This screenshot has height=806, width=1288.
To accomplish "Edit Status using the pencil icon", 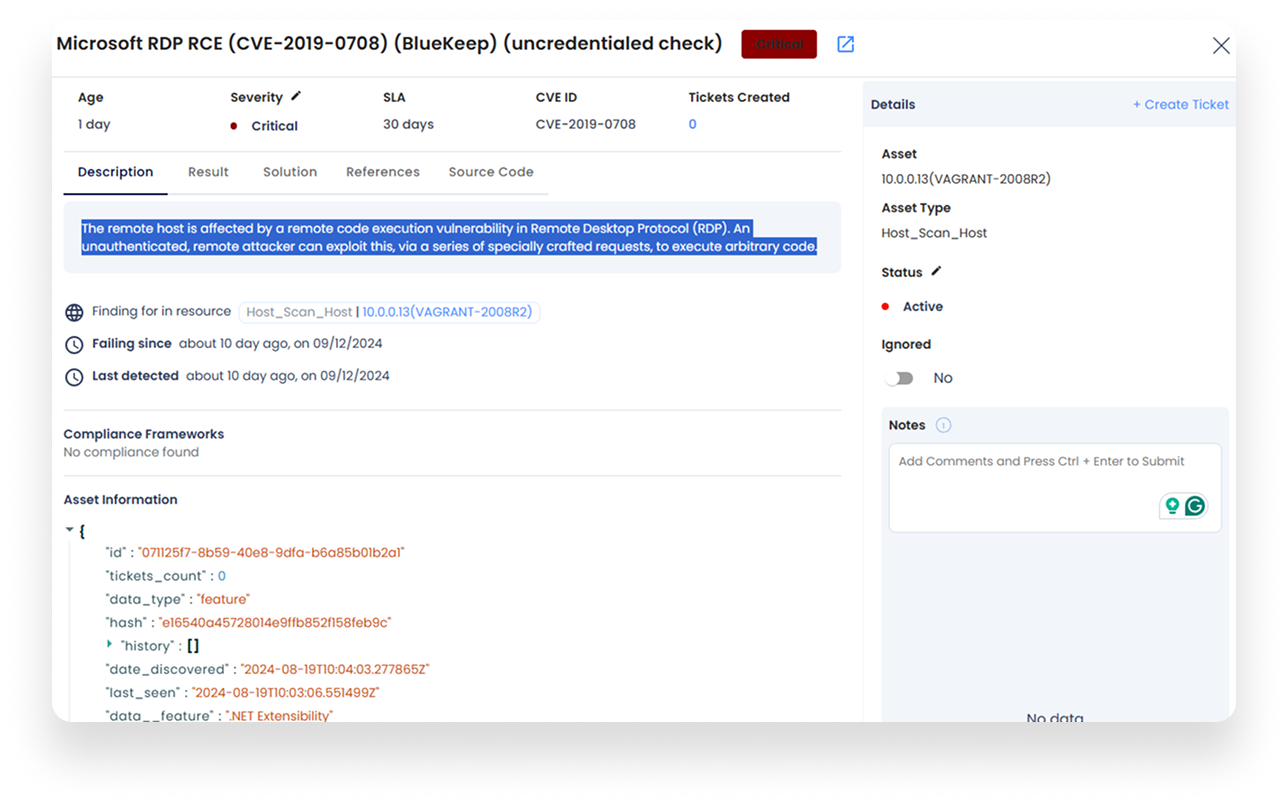I will click(x=937, y=271).
